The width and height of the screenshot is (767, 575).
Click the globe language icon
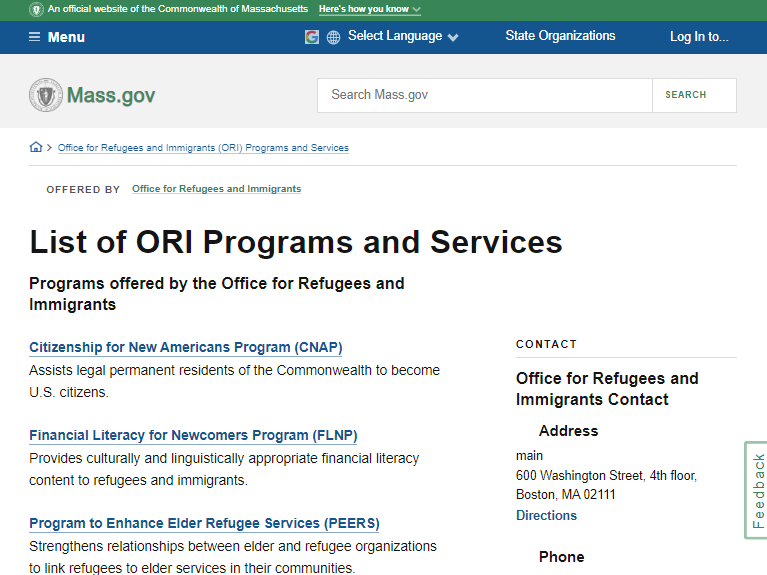(333, 37)
